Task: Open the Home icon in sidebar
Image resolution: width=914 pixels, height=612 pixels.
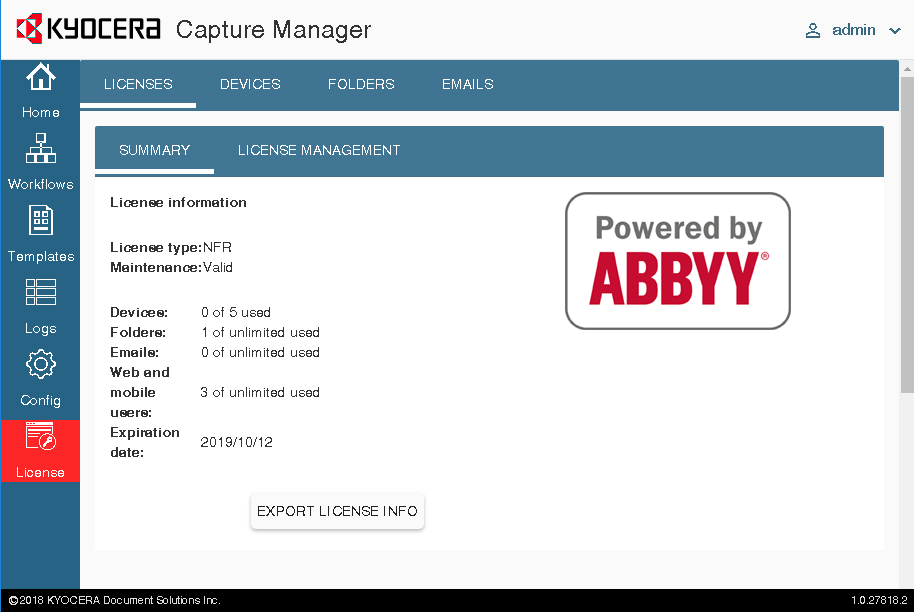Action: click(x=40, y=78)
